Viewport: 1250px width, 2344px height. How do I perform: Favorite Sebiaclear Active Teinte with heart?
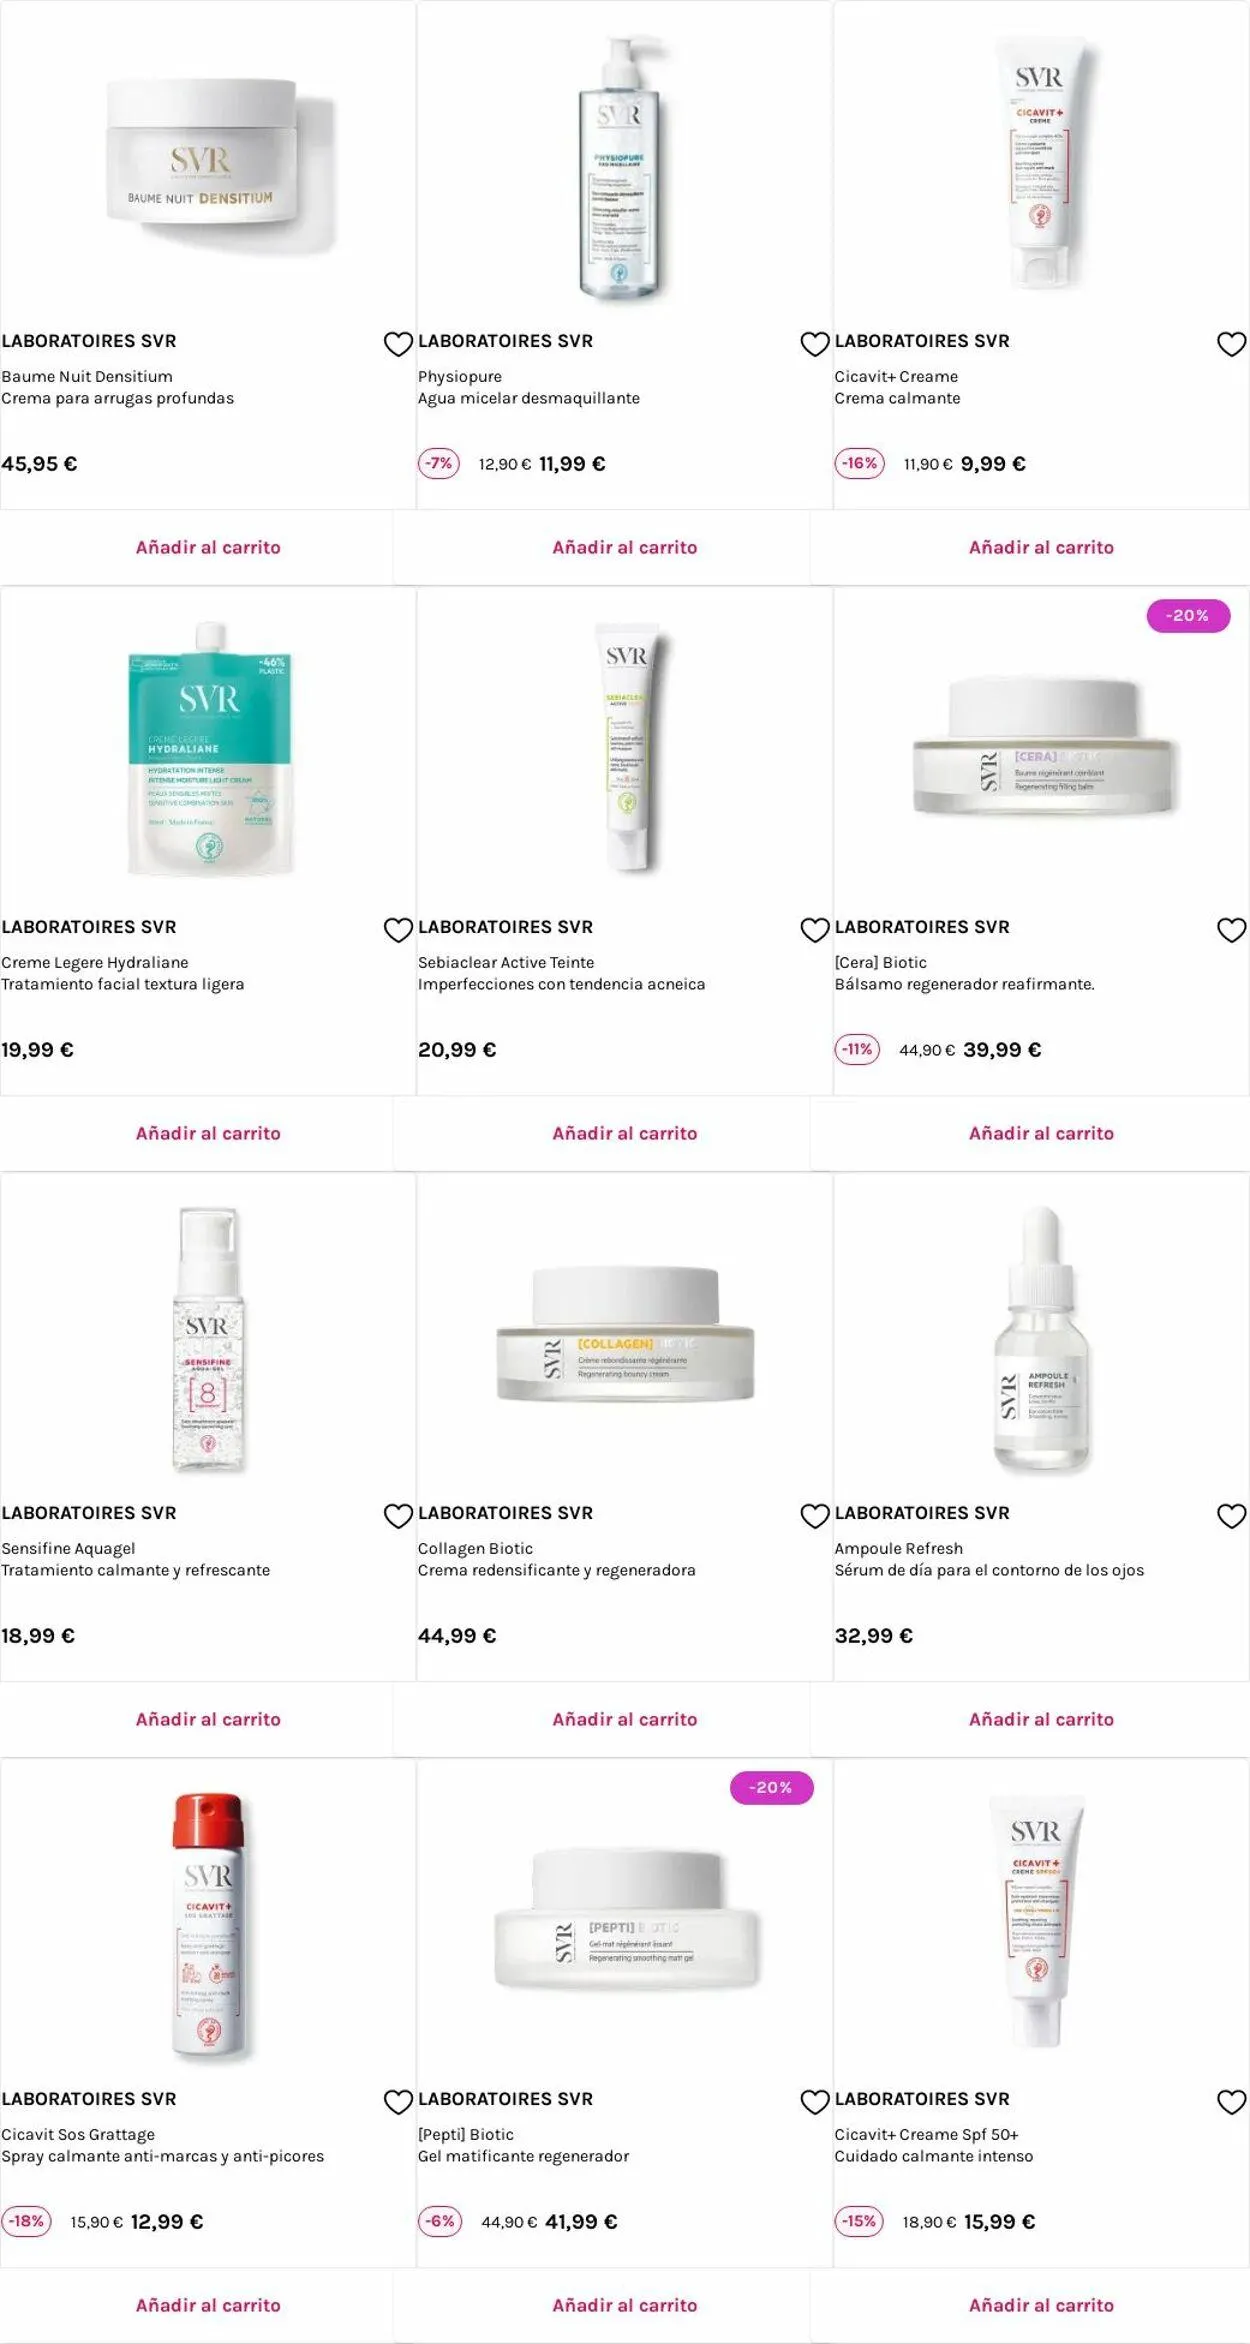[x=815, y=930]
